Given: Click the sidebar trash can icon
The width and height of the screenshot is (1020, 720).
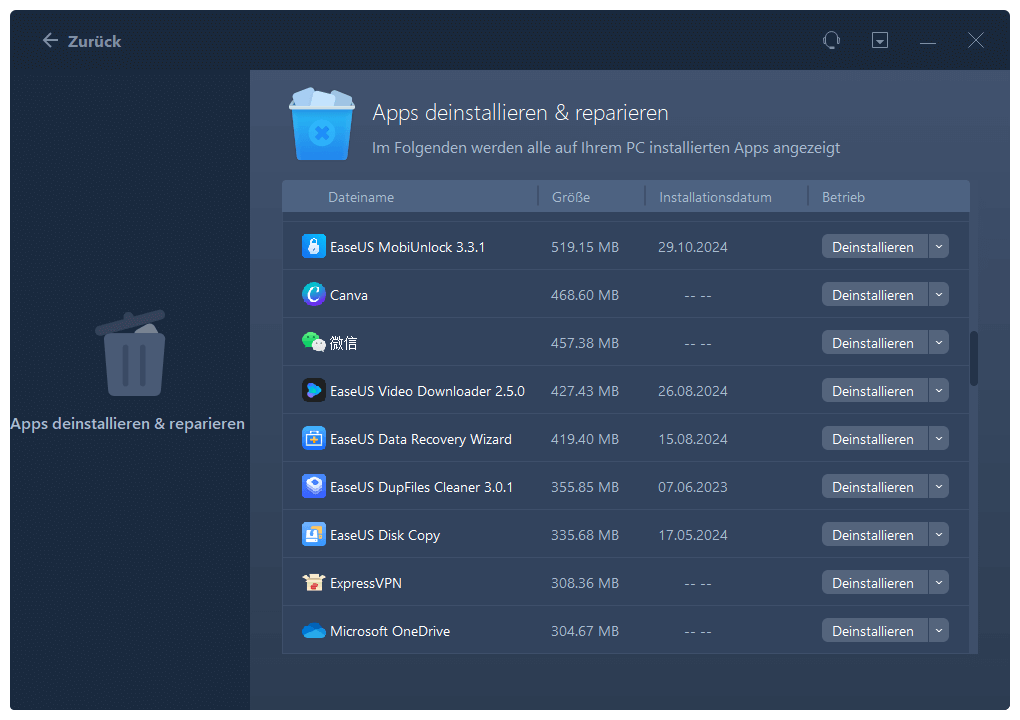Looking at the screenshot, I should point(132,354).
